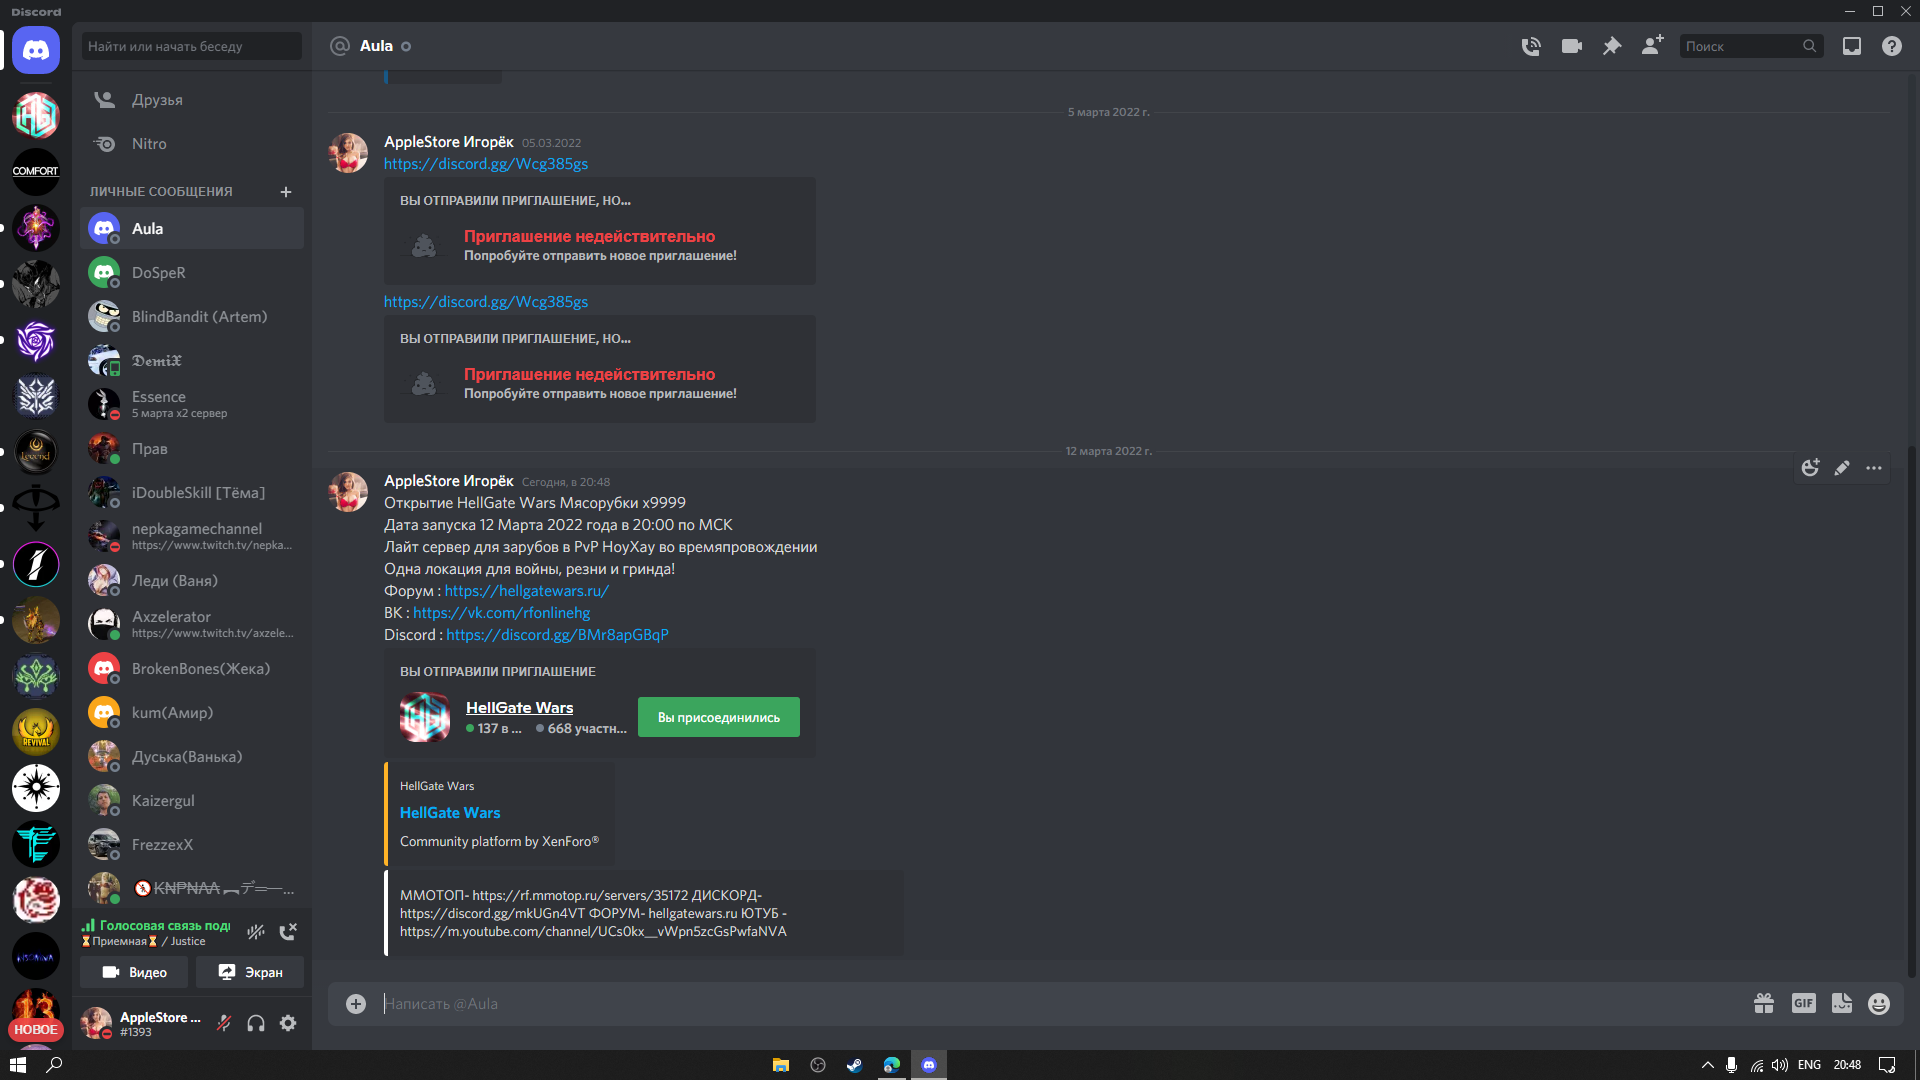Open the first discord.gg/Wcg385gs link
The image size is (1920, 1080).
(x=486, y=164)
